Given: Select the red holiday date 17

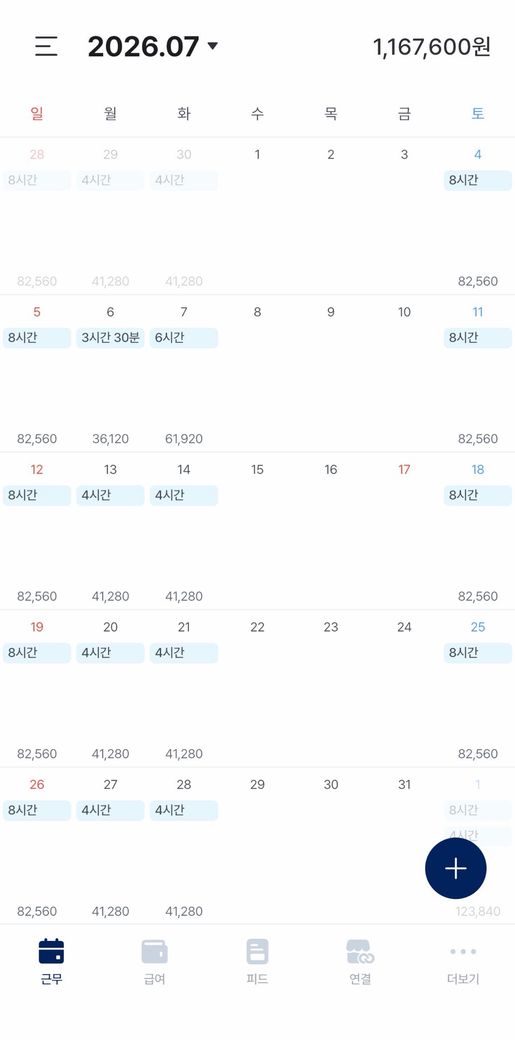Looking at the screenshot, I should pyautogui.click(x=404, y=470).
